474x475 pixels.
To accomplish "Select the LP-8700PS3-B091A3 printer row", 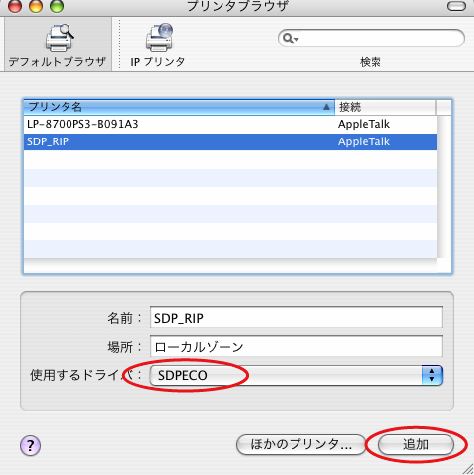I will pyautogui.click(x=230, y=124).
